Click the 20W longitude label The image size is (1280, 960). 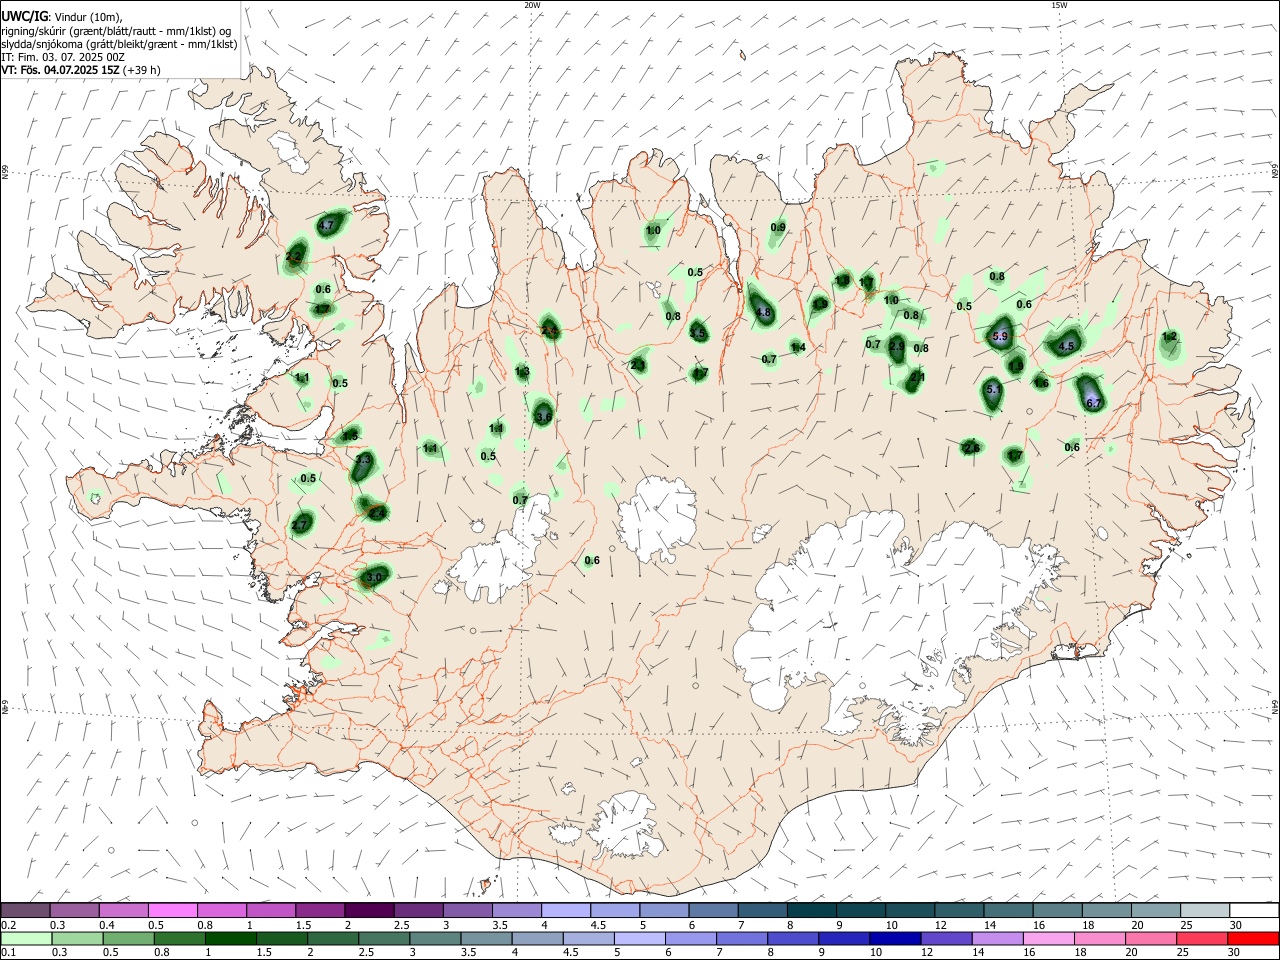click(x=532, y=5)
